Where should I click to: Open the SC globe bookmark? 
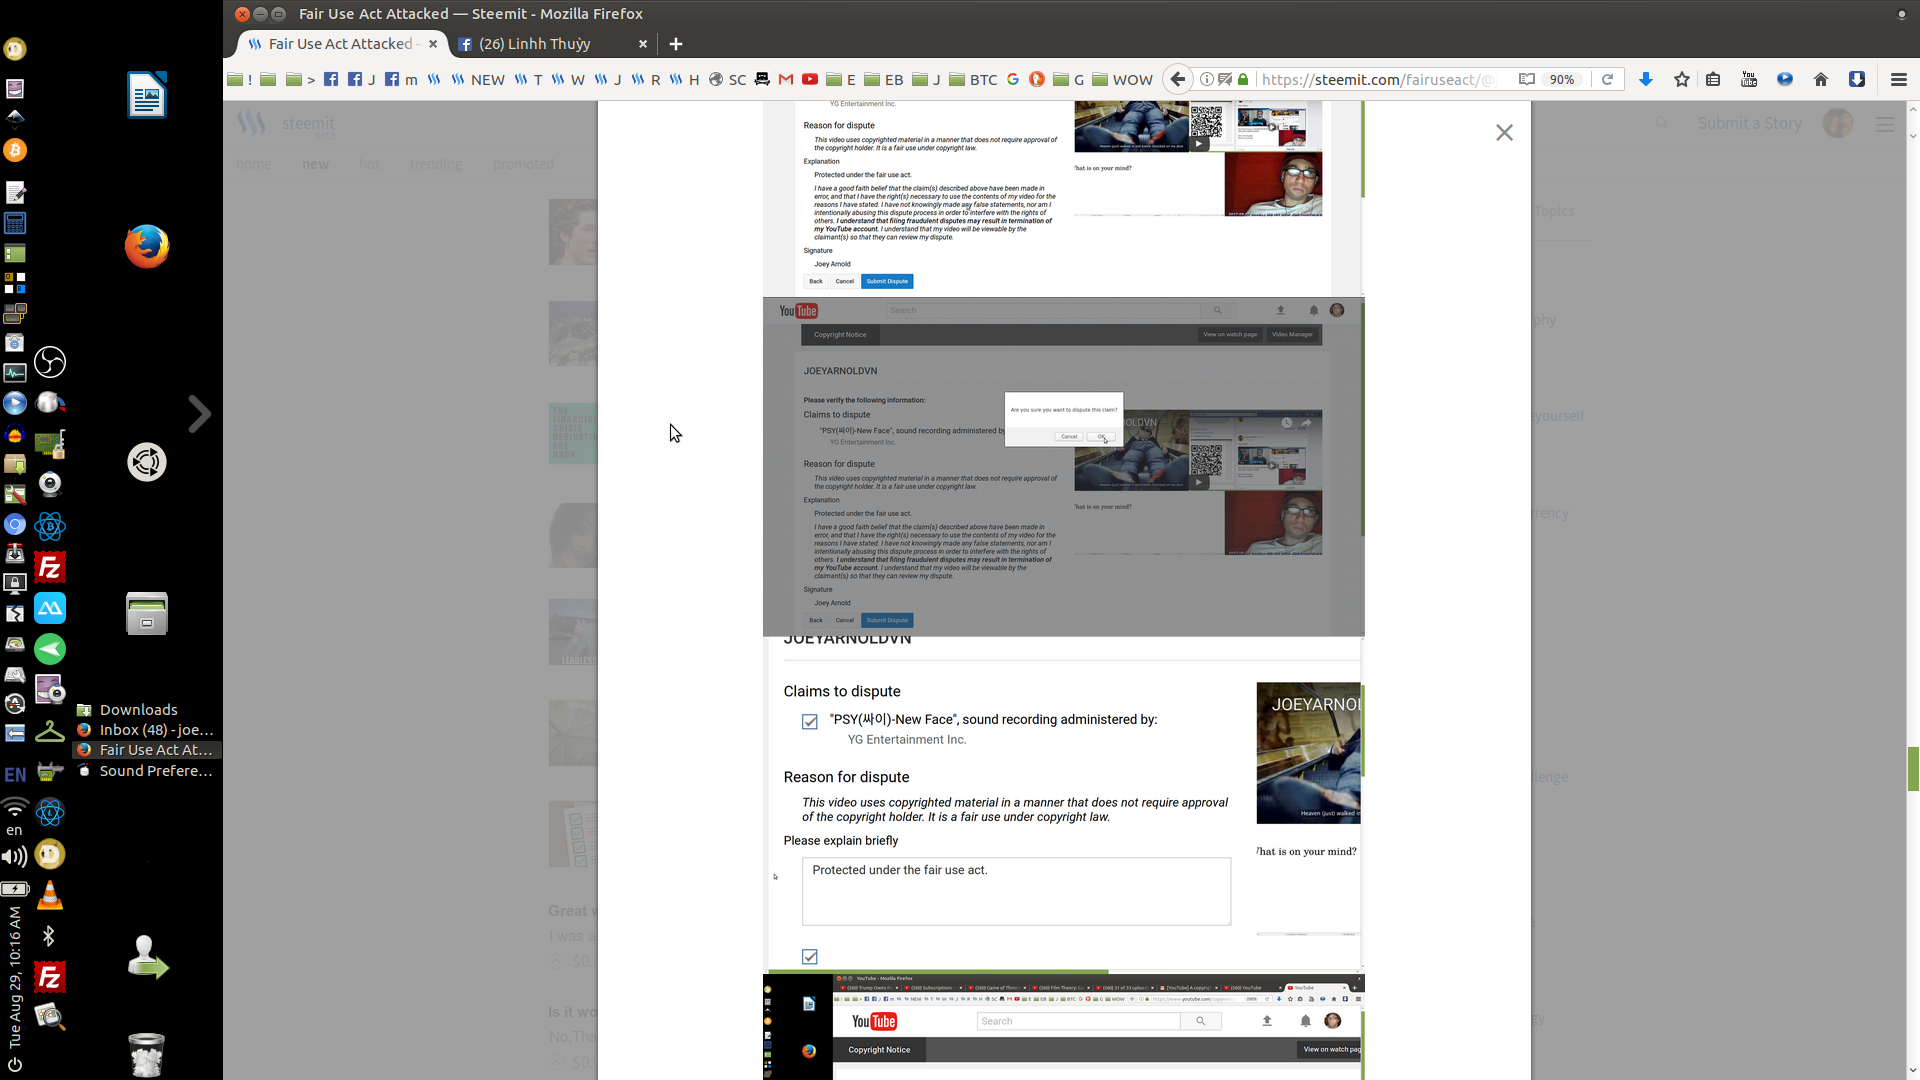coord(728,79)
